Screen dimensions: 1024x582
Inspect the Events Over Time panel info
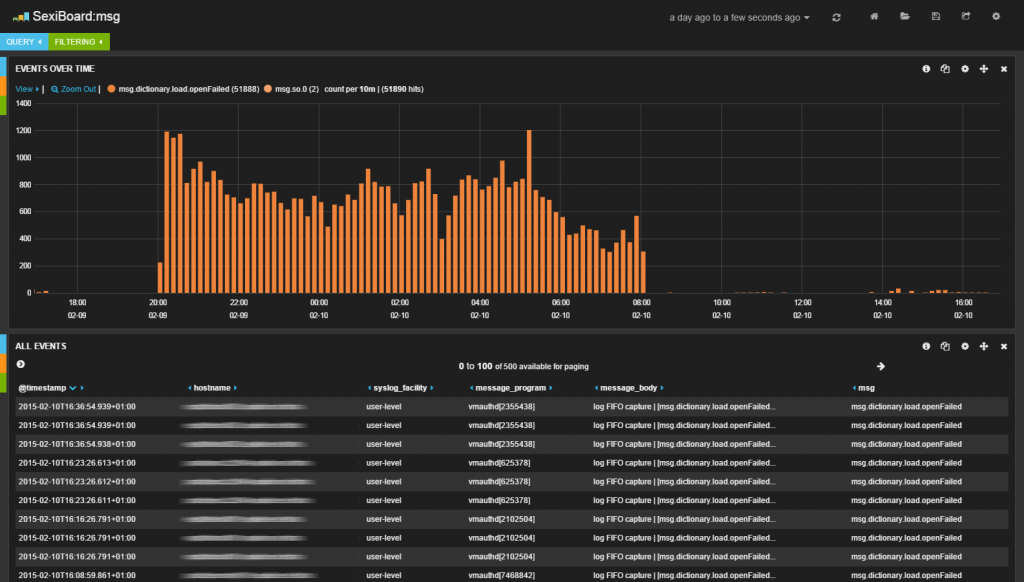pos(926,69)
